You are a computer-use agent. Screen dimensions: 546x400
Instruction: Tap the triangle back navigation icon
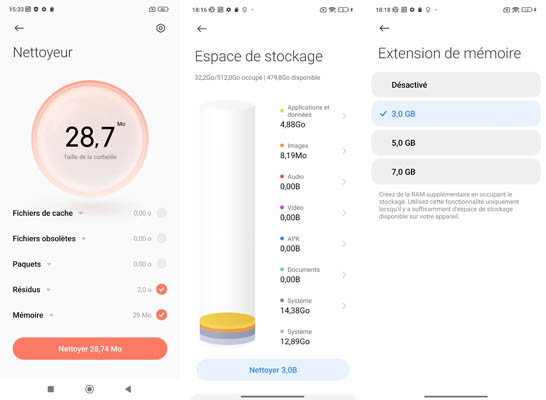pos(128,389)
